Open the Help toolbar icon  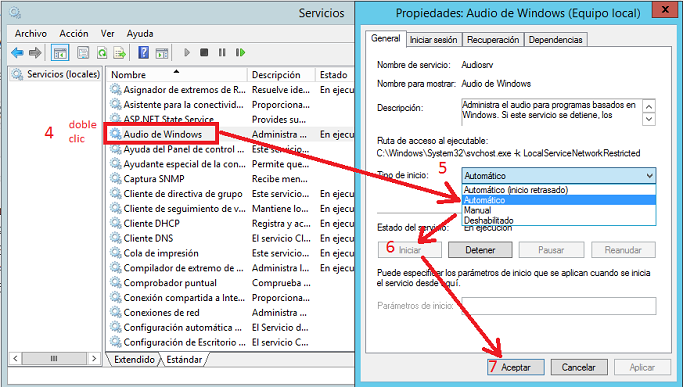[143, 53]
